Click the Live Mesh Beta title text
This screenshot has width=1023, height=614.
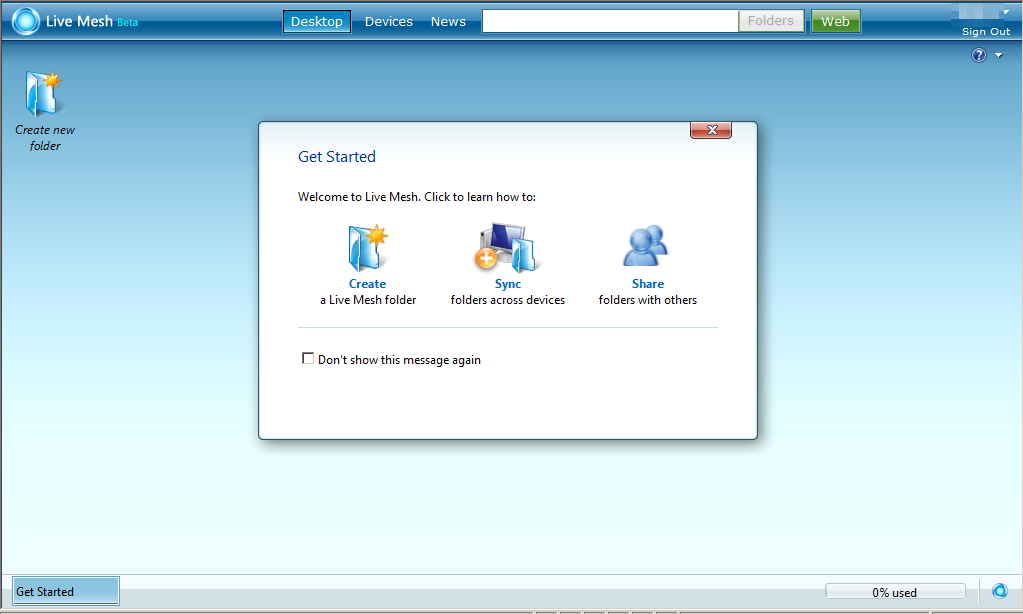[92, 22]
